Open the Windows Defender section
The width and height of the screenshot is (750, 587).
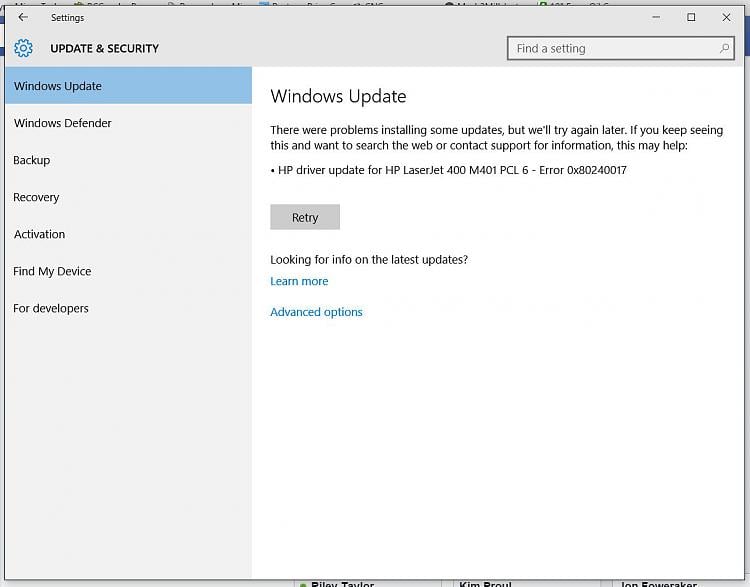(128, 123)
